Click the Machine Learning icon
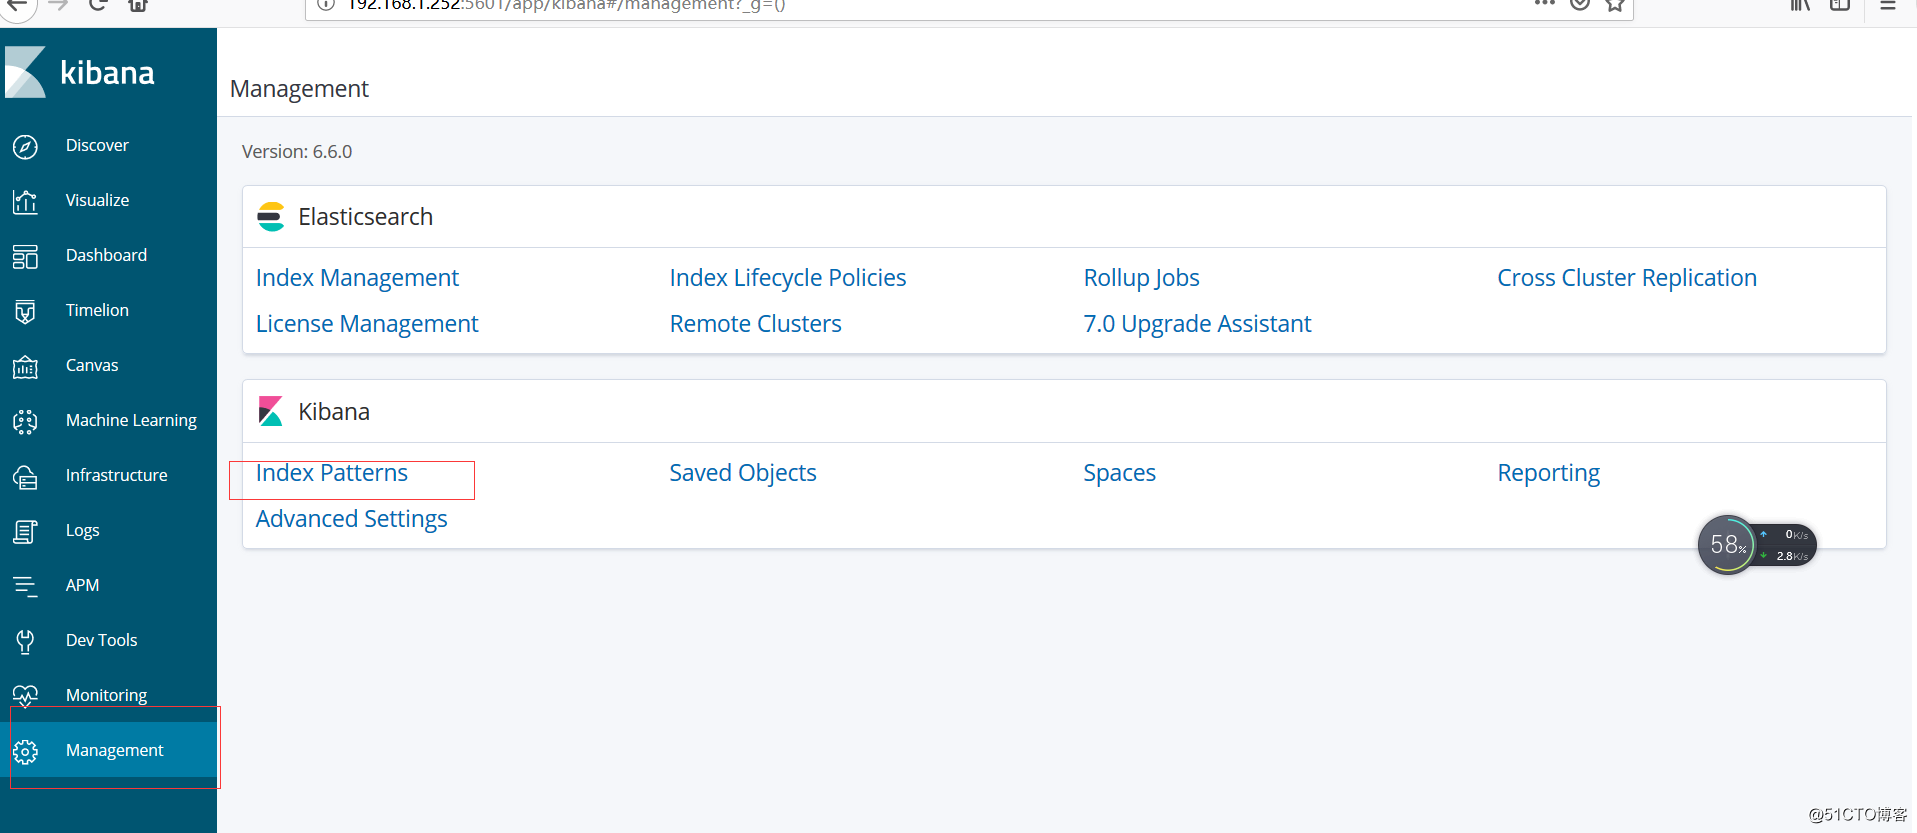1917x833 pixels. coord(25,421)
